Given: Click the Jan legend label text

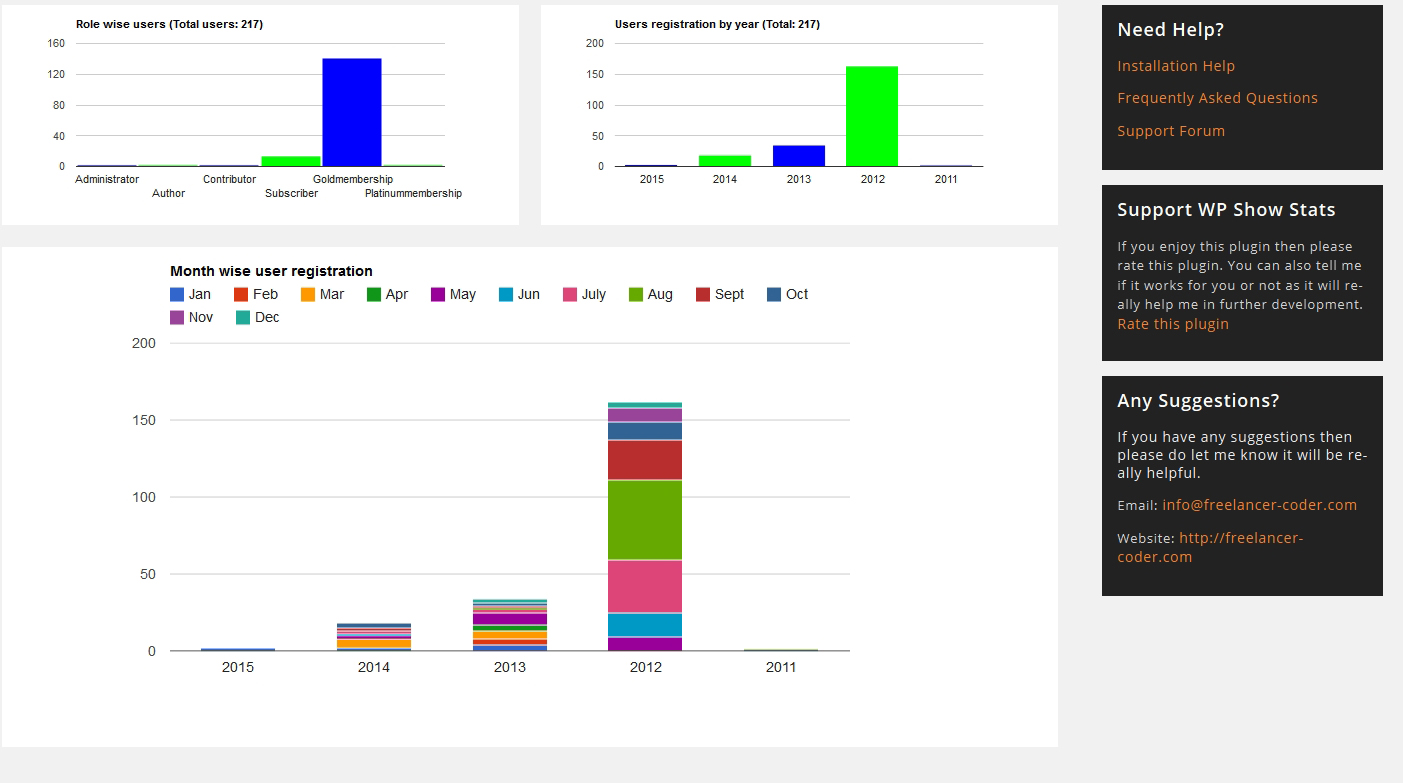Looking at the screenshot, I should tap(200, 294).
